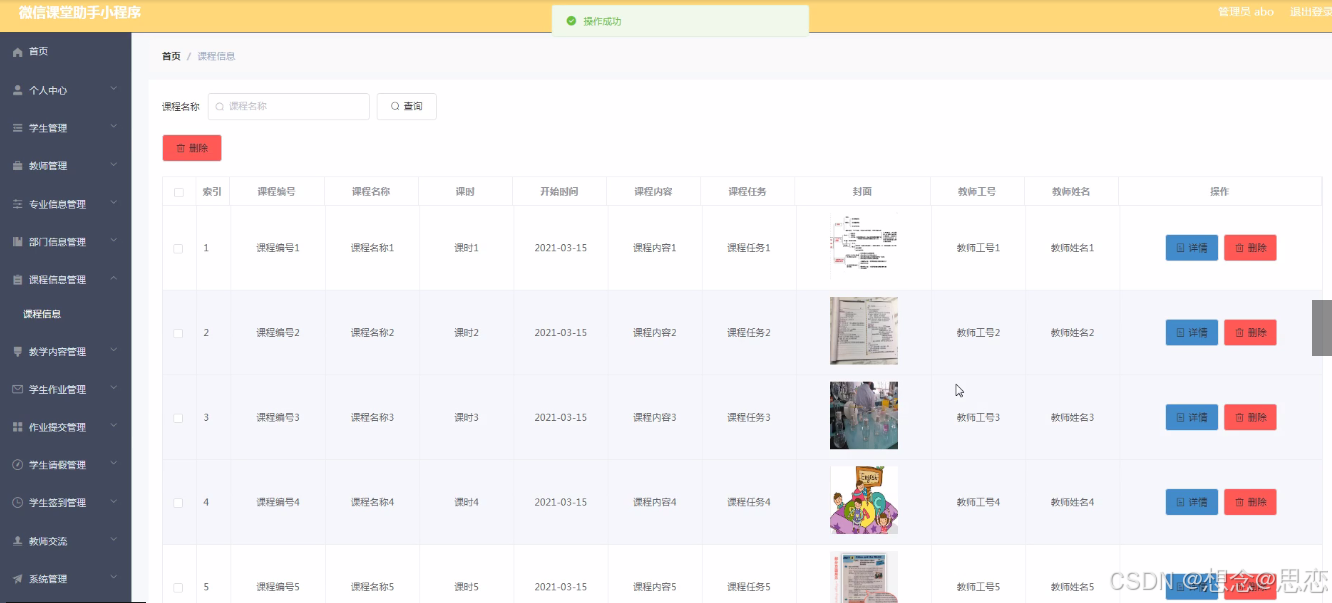Click the magnifier icon inside 课程名称 search field
Viewport: 1332px width, 603px height.
(220, 106)
